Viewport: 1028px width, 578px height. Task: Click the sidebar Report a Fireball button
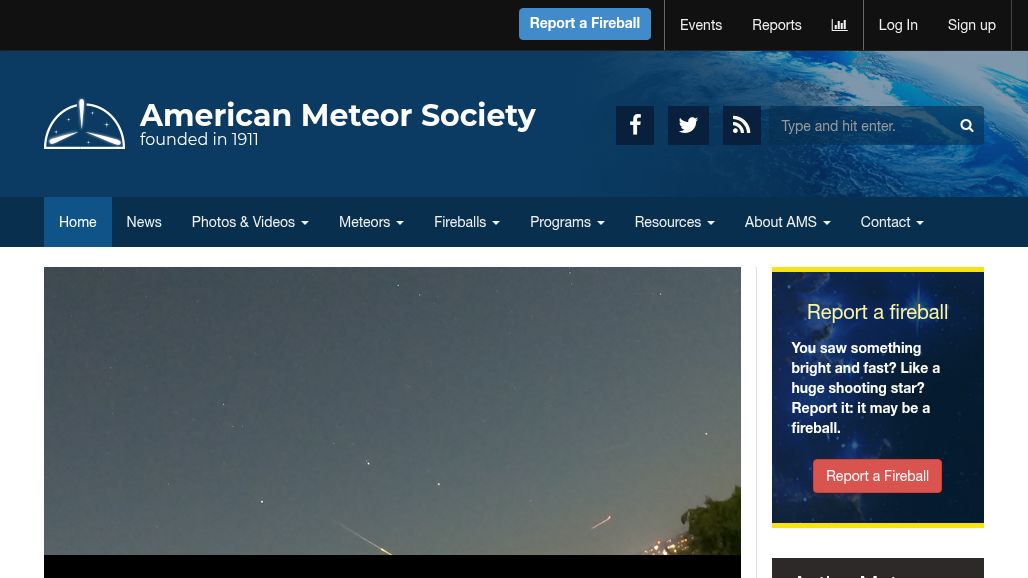point(877,475)
